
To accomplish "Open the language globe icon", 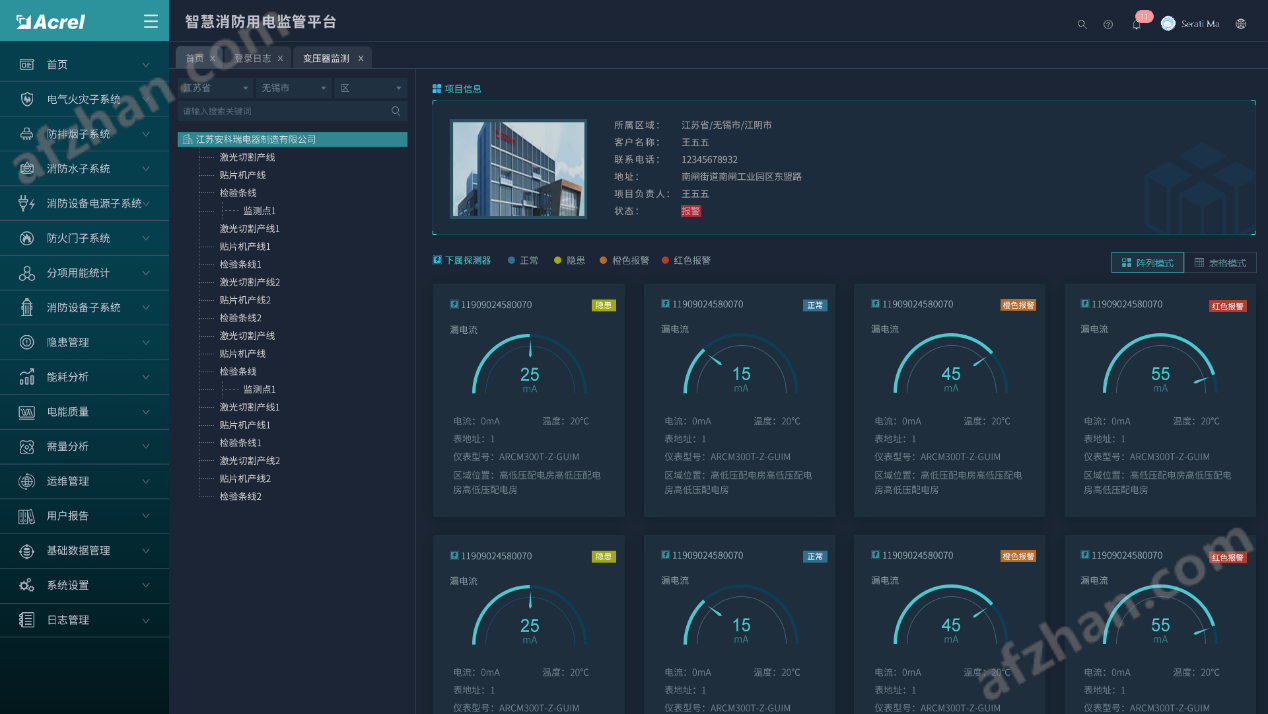I will click(1241, 24).
